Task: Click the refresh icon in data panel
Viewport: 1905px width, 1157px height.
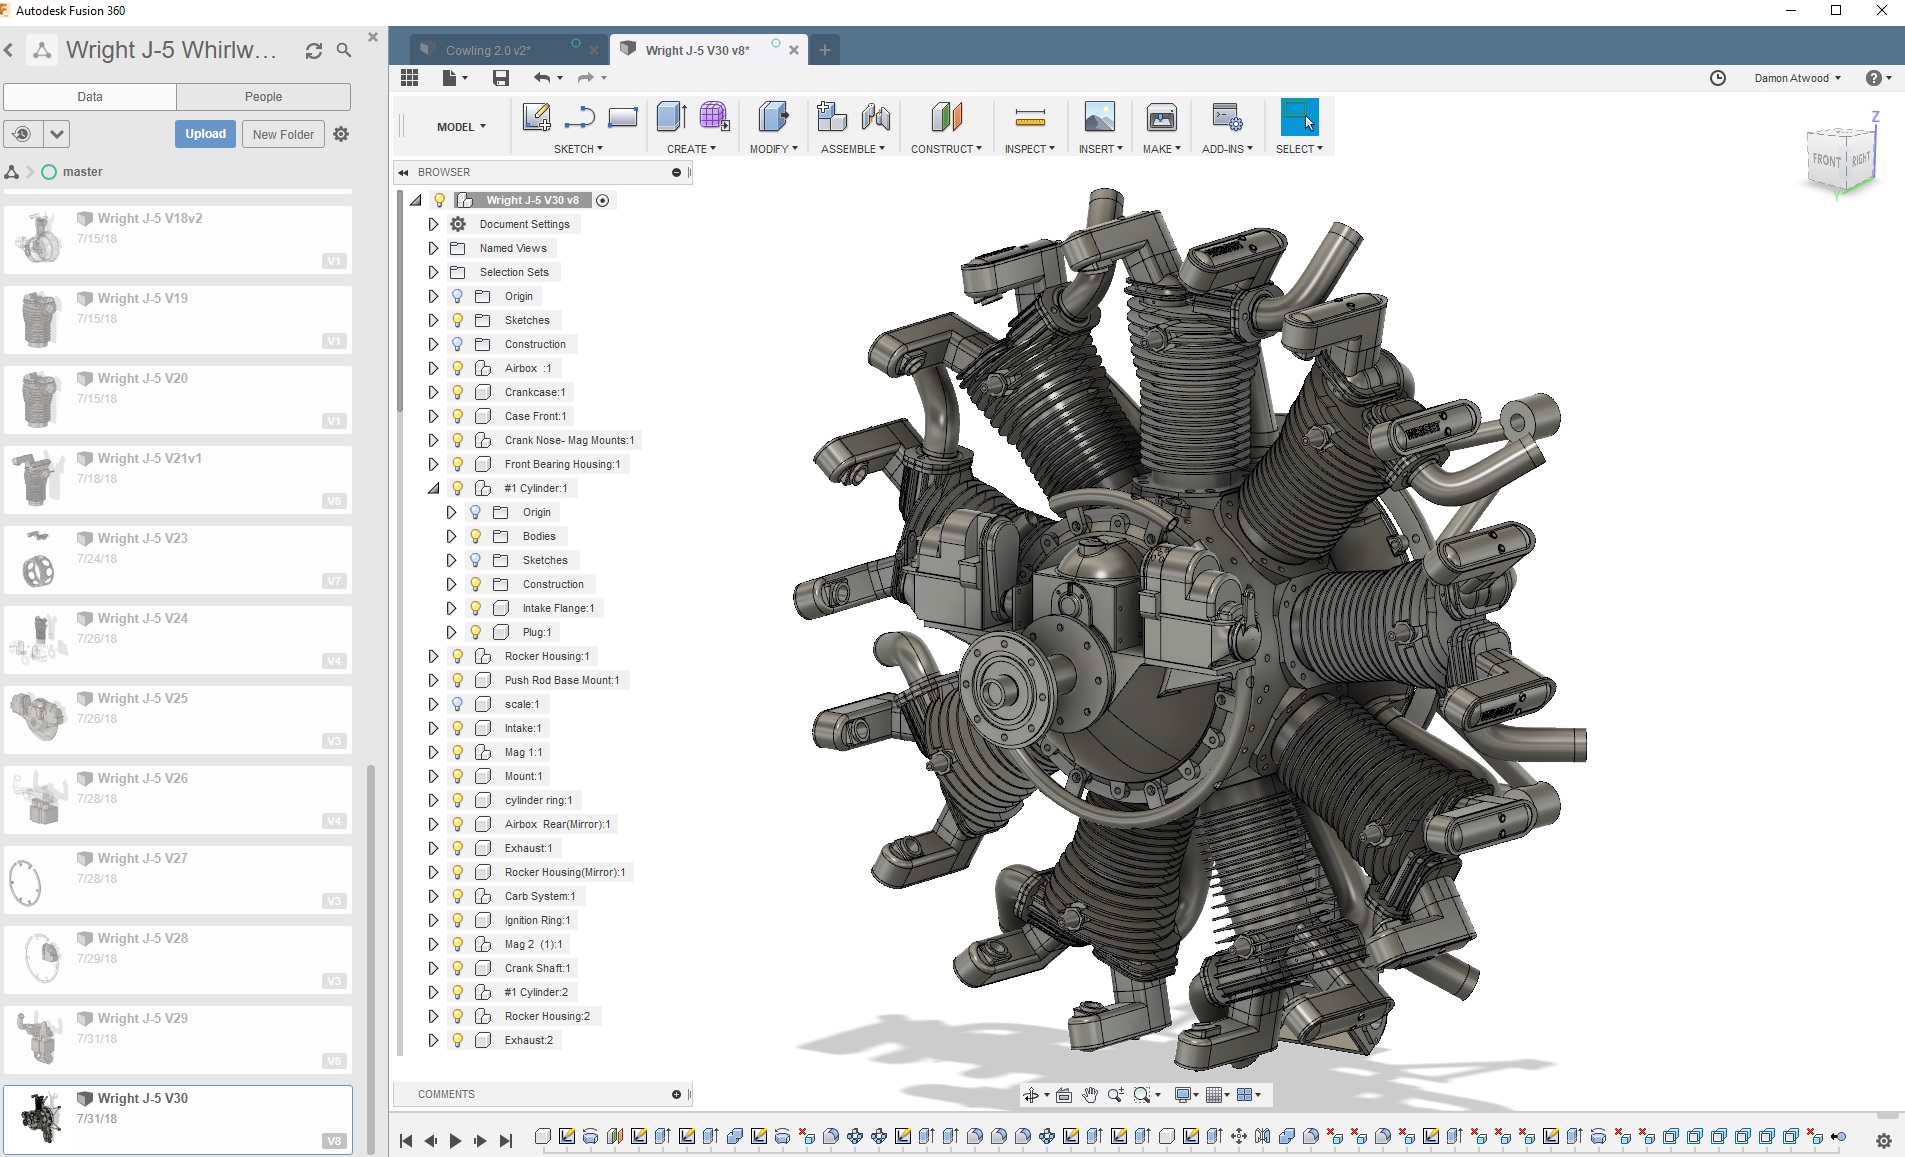Action: (x=314, y=50)
